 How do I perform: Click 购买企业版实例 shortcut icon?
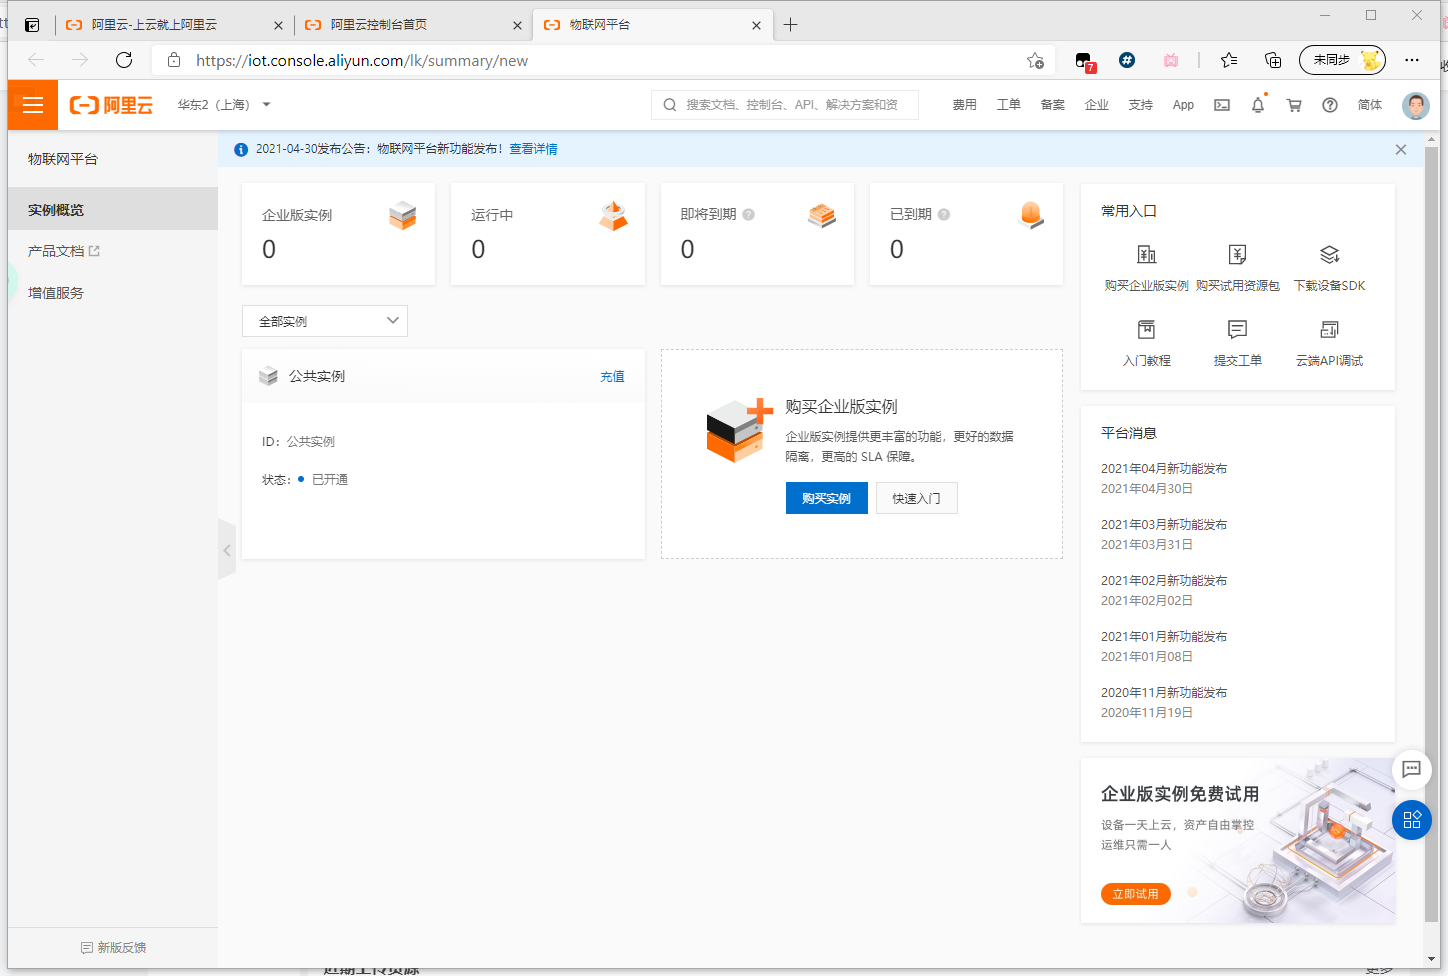tap(1147, 255)
